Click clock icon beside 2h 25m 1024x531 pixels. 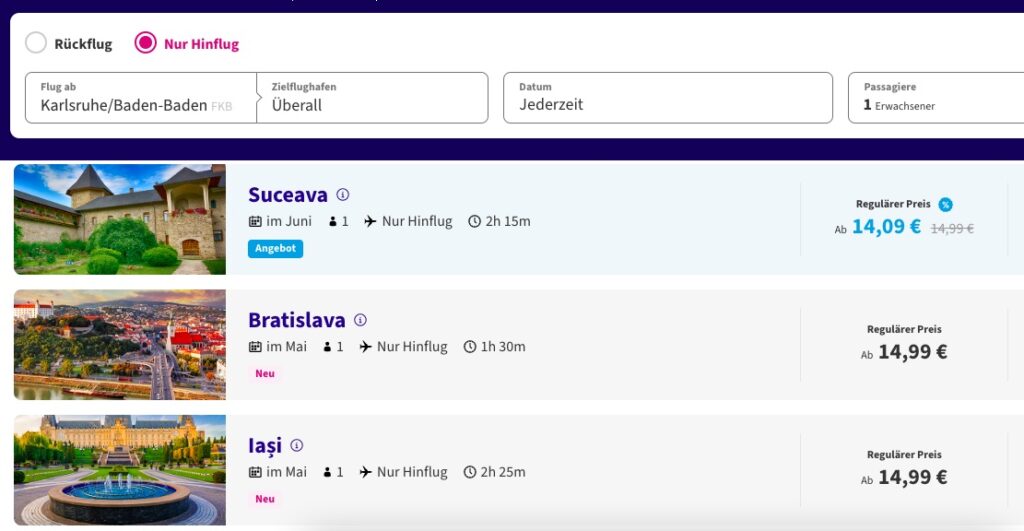coord(470,472)
